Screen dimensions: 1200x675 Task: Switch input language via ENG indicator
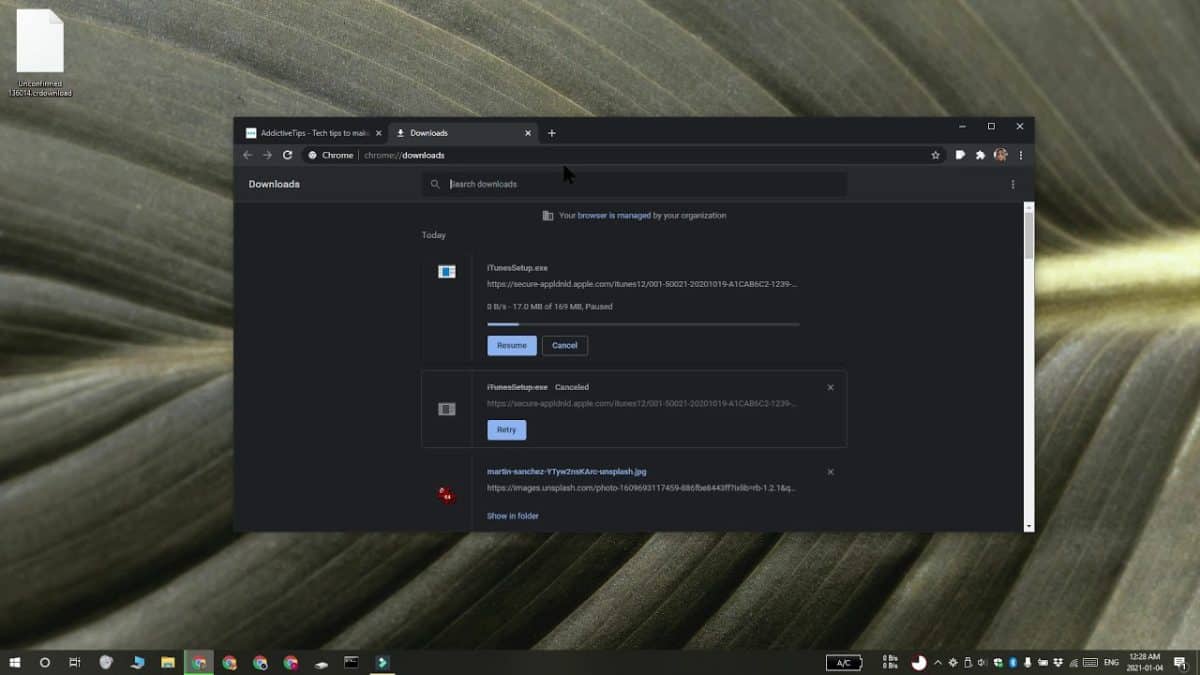coord(1111,662)
